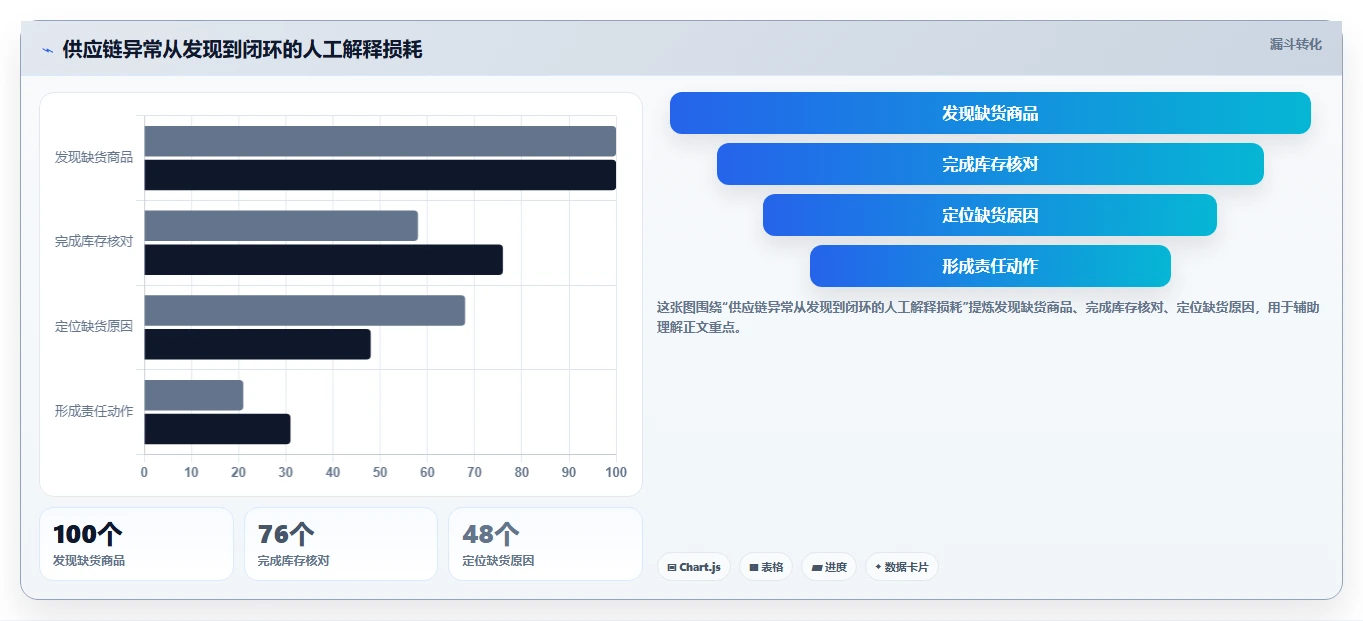Click the gray bar for 完成库存核对

click(x=281, y=226)
